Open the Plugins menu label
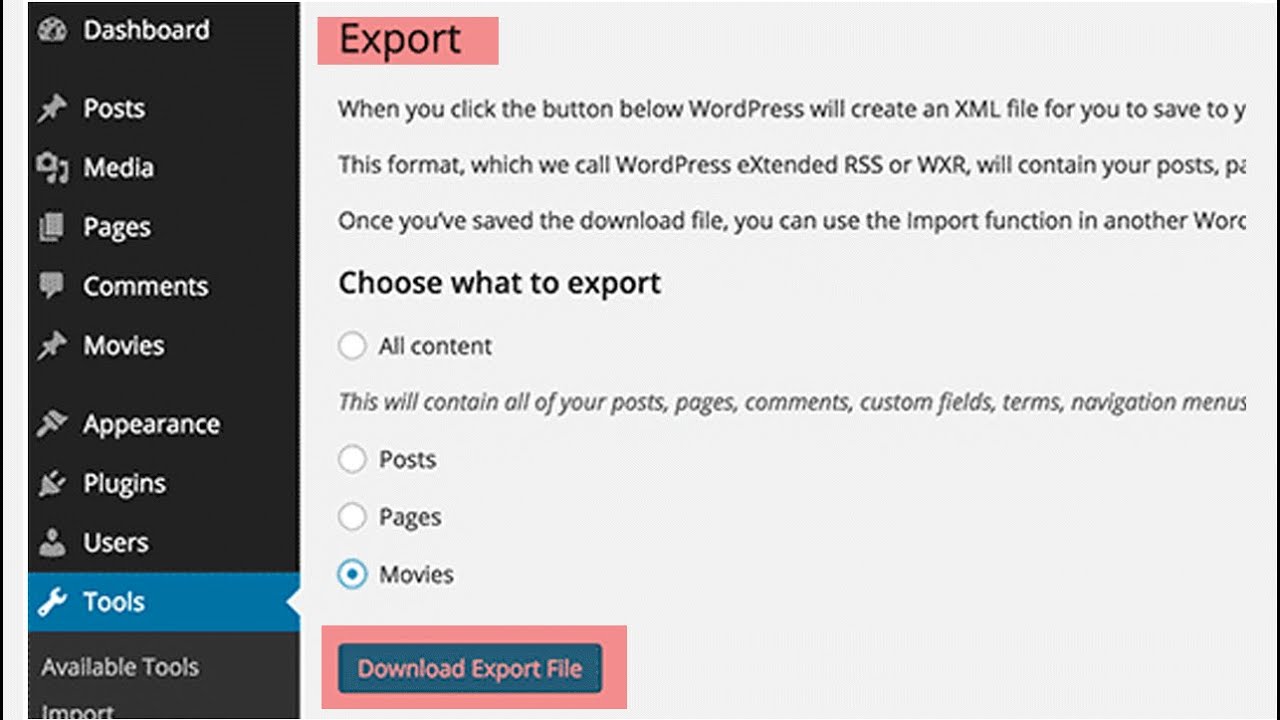The width and height of the screenshot is (1280, 720). pos(125,484)
